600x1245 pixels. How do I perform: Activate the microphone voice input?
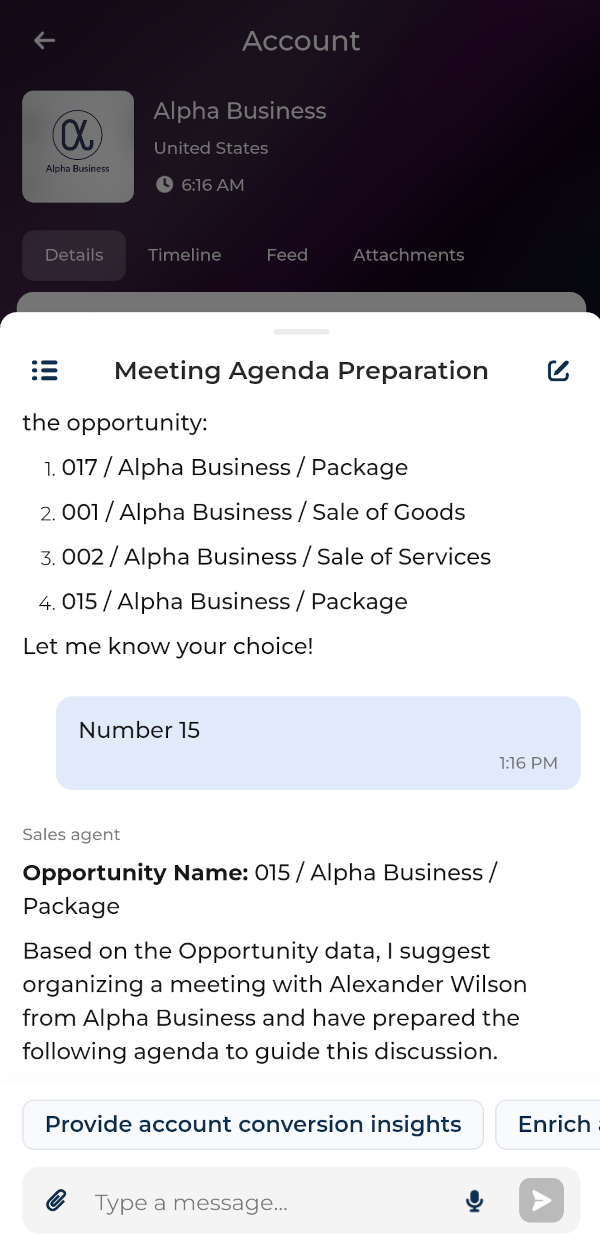tap(475, 1201)
